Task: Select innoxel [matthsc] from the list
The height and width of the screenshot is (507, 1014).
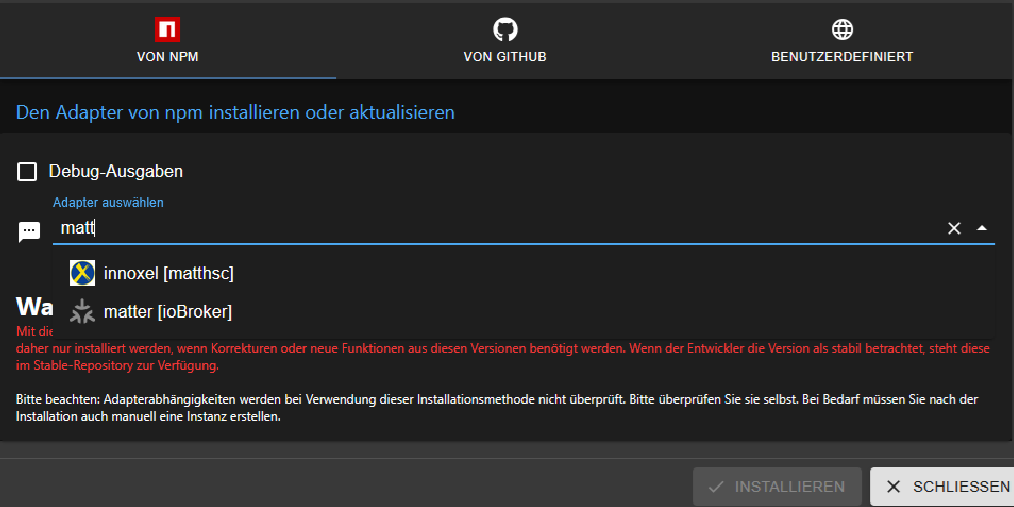Action: [523, 274]
